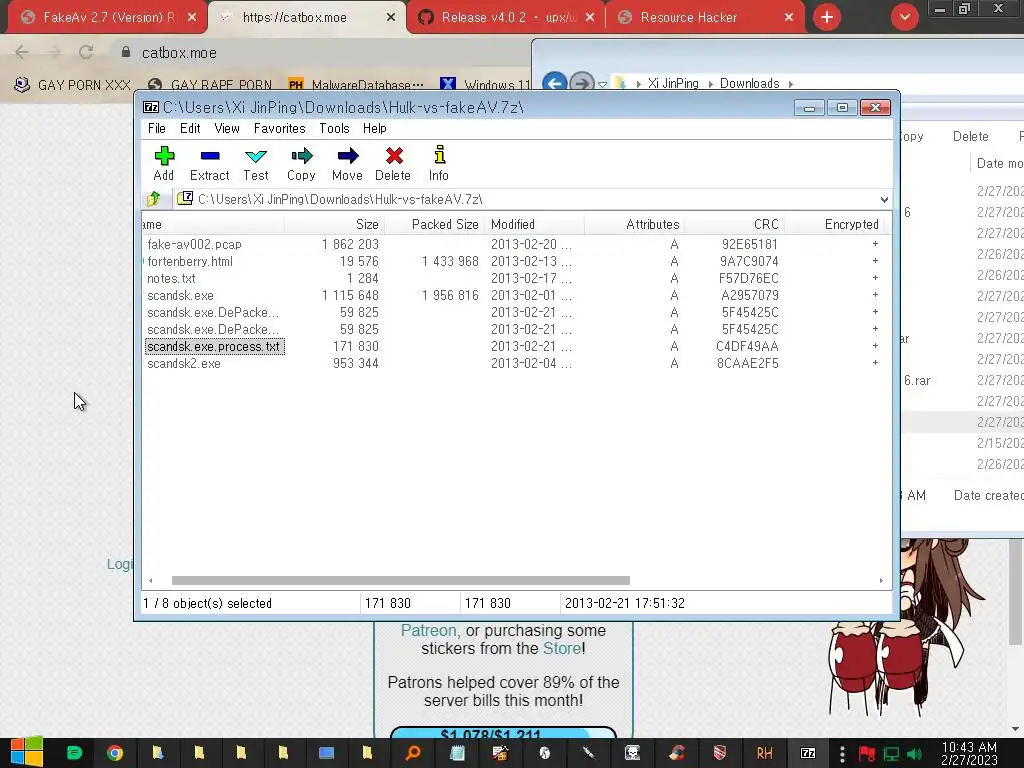This screenshot has width=1024, height=768.
Task: Open the MalwareDatabase bookmark
Action: [x=357, y=85]
